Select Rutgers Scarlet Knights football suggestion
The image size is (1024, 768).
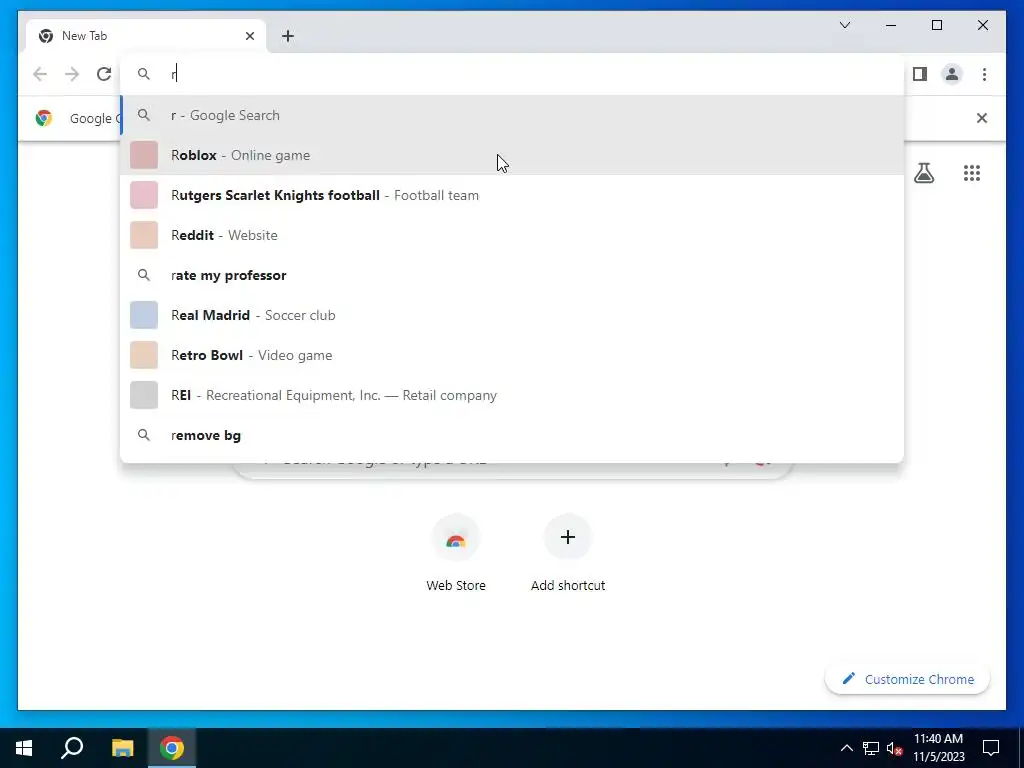[x=512, y=195]
